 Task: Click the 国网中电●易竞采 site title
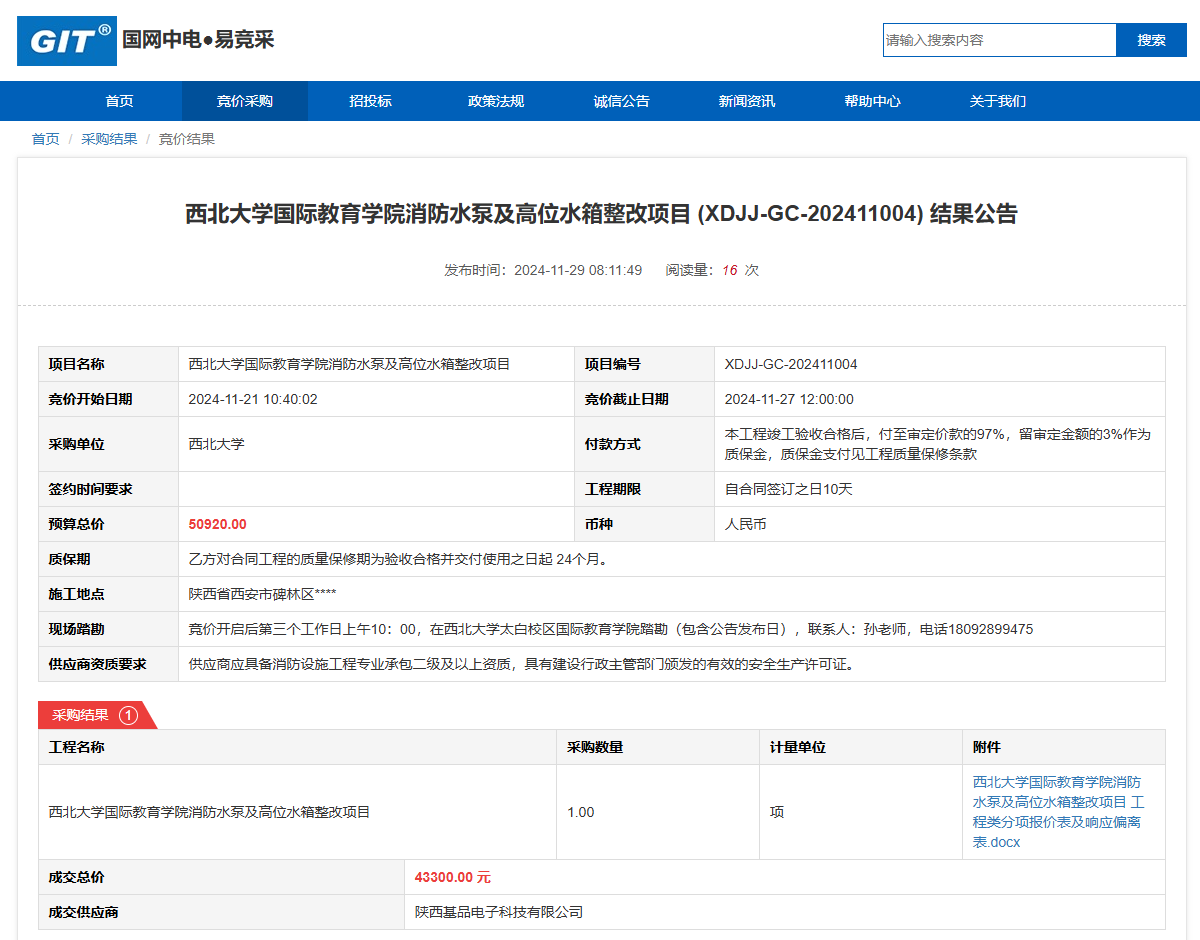[x=198, y=40]
